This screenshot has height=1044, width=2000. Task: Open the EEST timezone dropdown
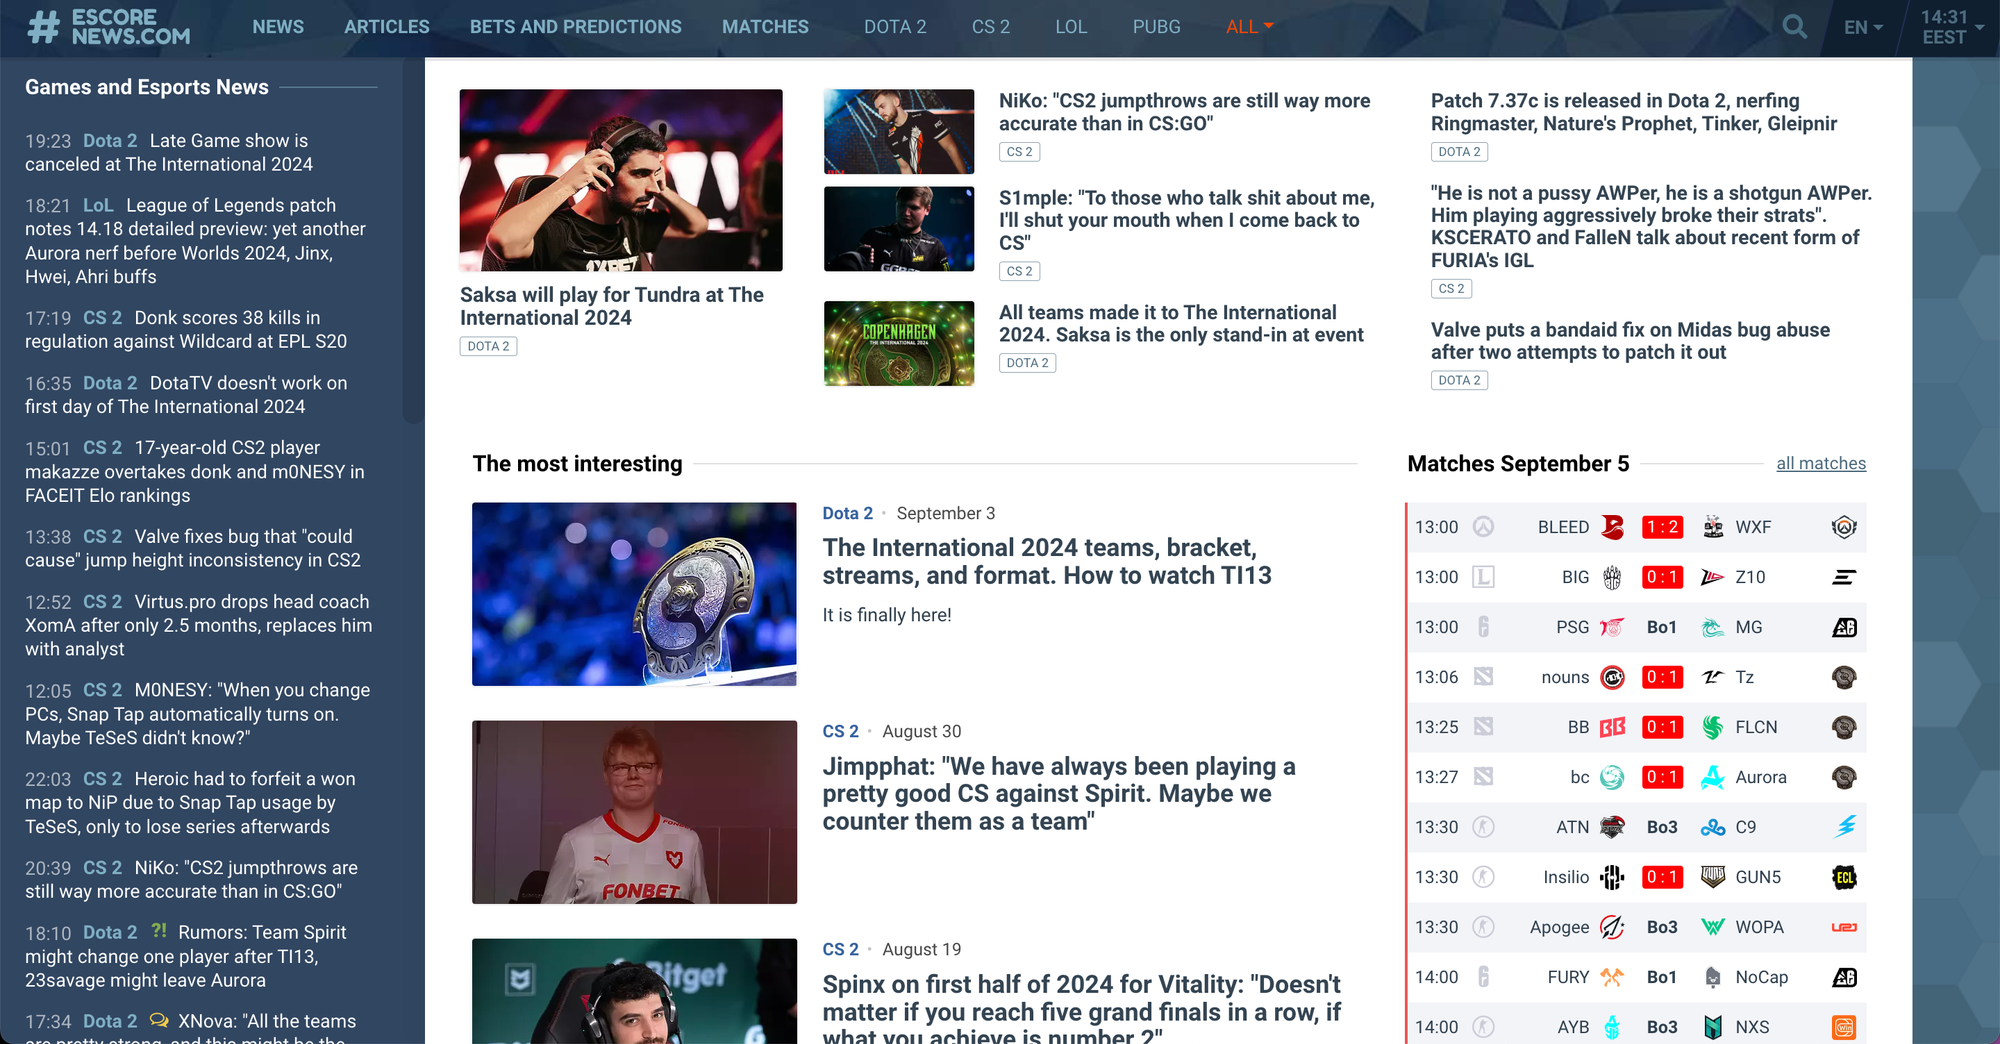coord(1952,27)
